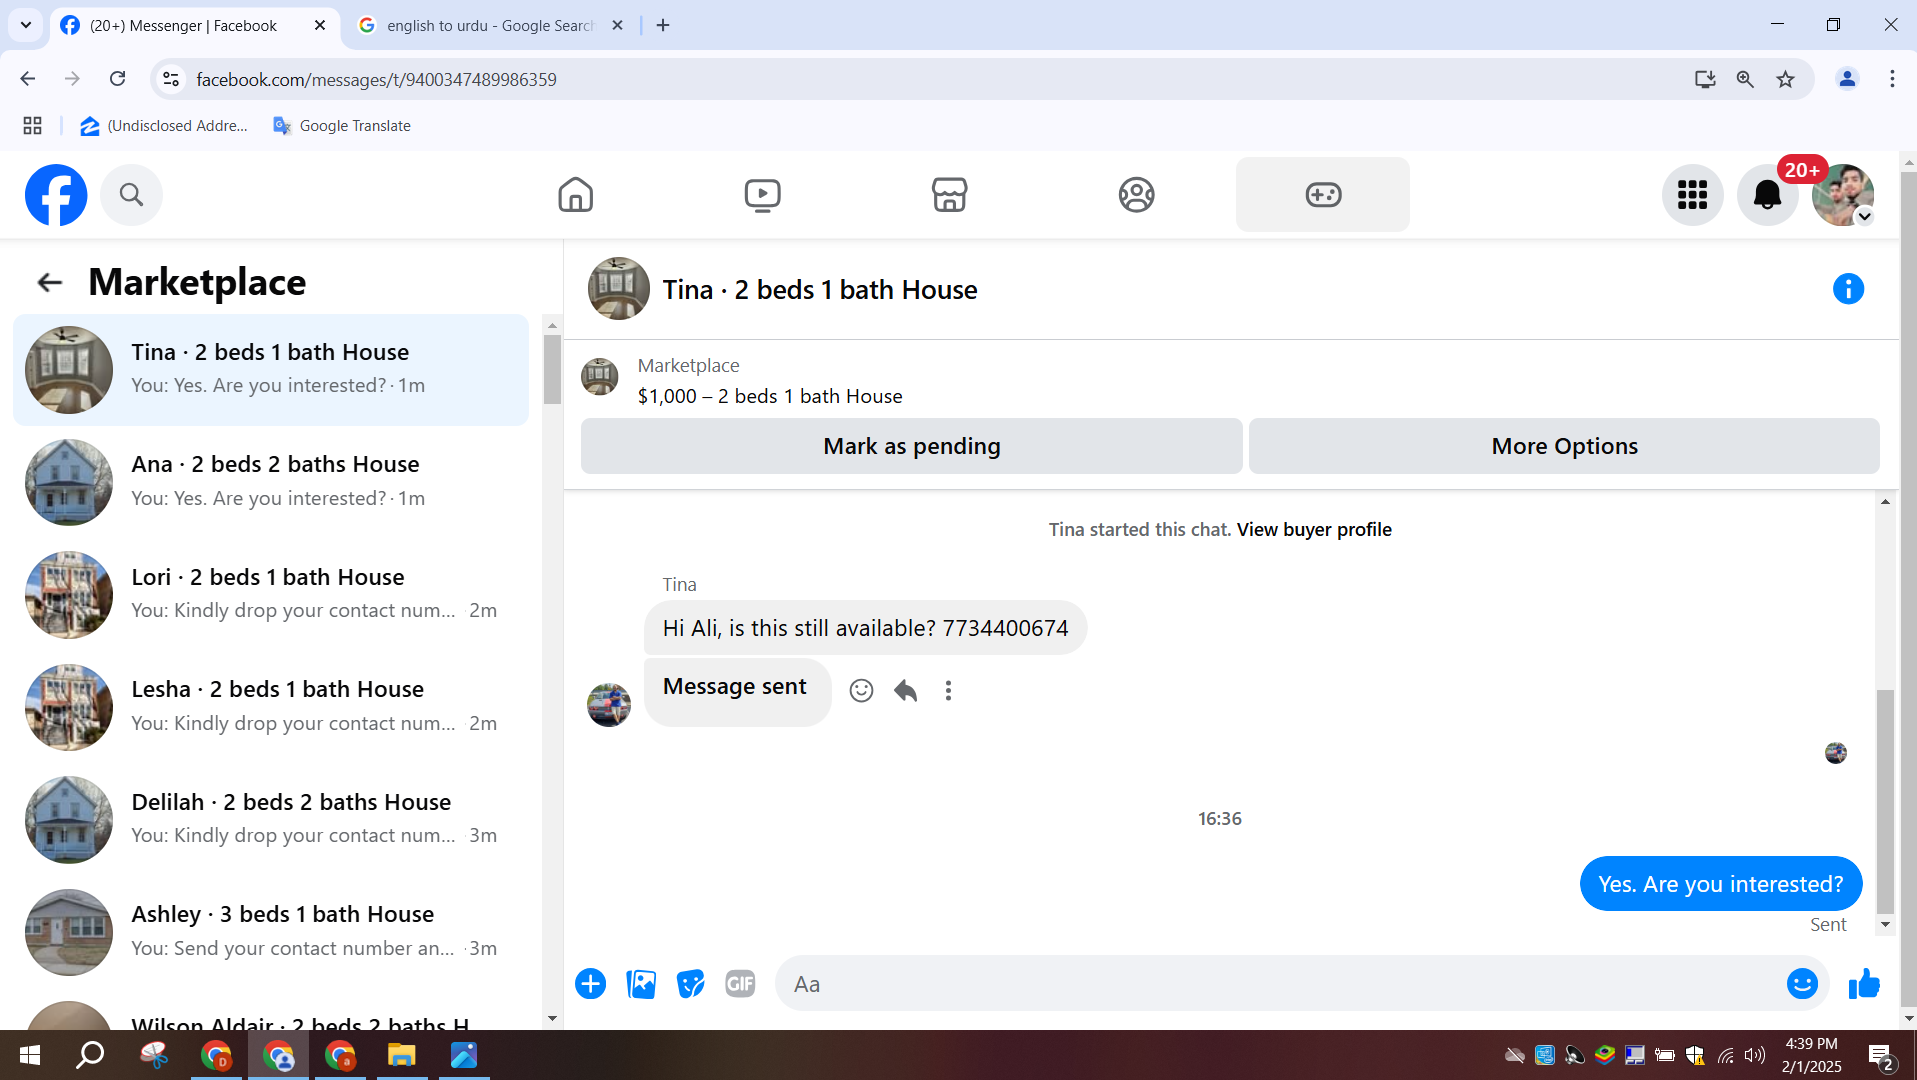Viewport: 1917px width, 1080px height.
Task: Open Lori 2 beds 1 bath conversation
Action: 271,595
